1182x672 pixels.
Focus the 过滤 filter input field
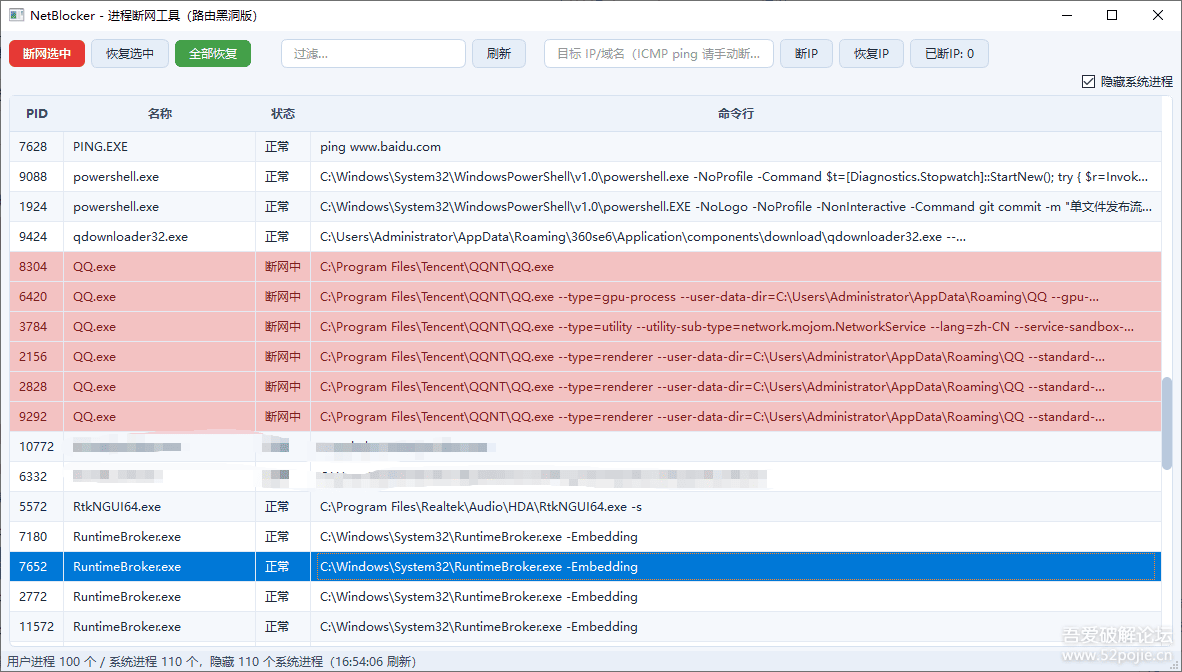click(x=373, y=54)
